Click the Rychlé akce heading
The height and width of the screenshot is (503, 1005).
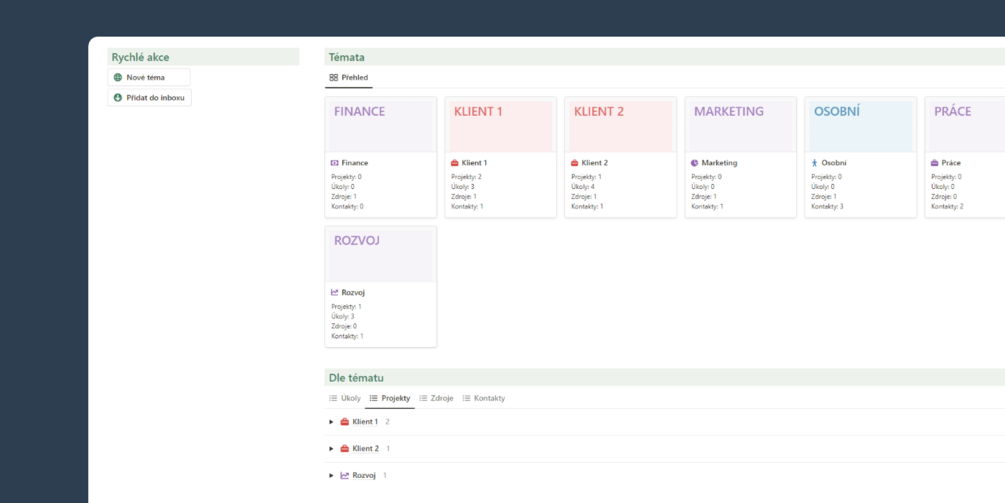click(140, 57)
